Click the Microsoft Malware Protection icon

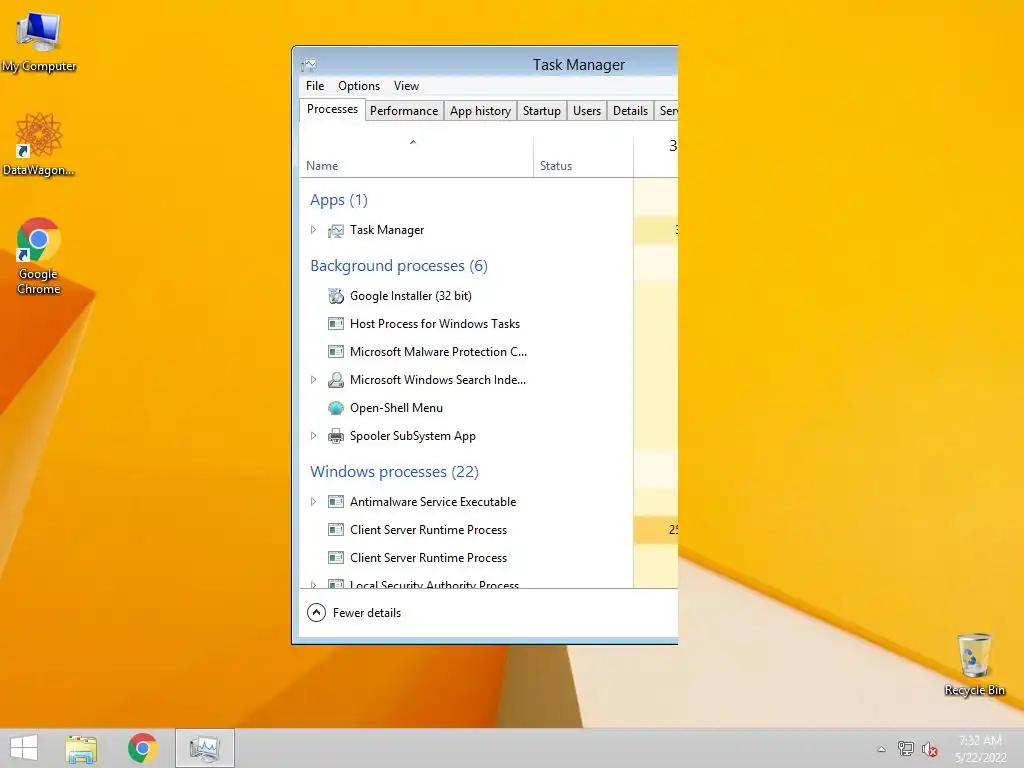336,352
